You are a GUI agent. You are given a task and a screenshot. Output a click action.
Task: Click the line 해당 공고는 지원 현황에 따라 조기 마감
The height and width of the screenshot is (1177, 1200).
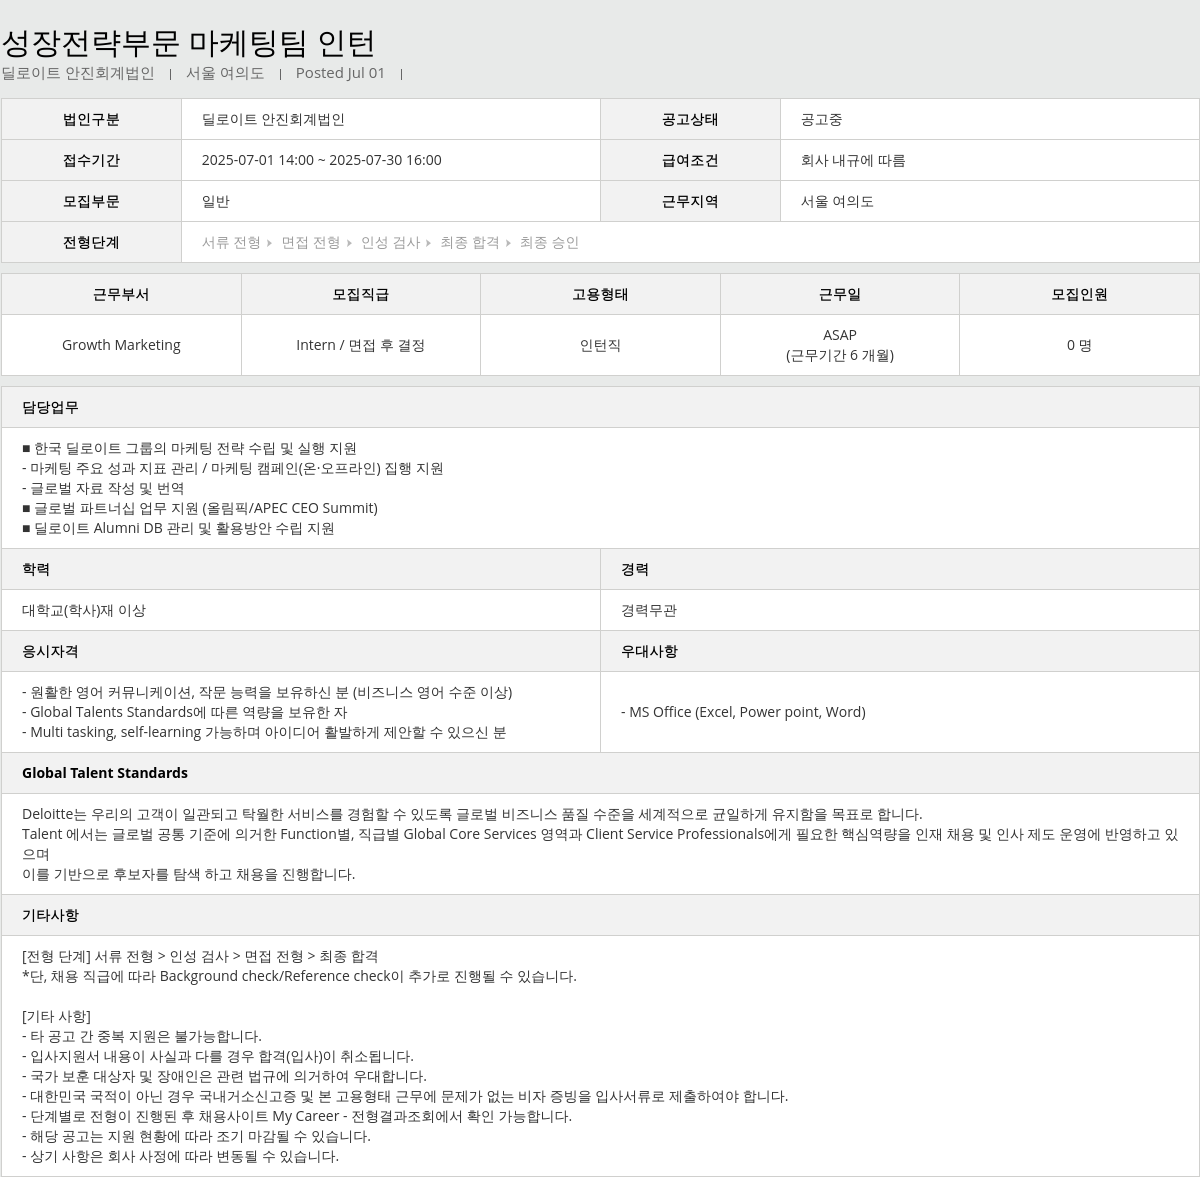click(196, 1136)
